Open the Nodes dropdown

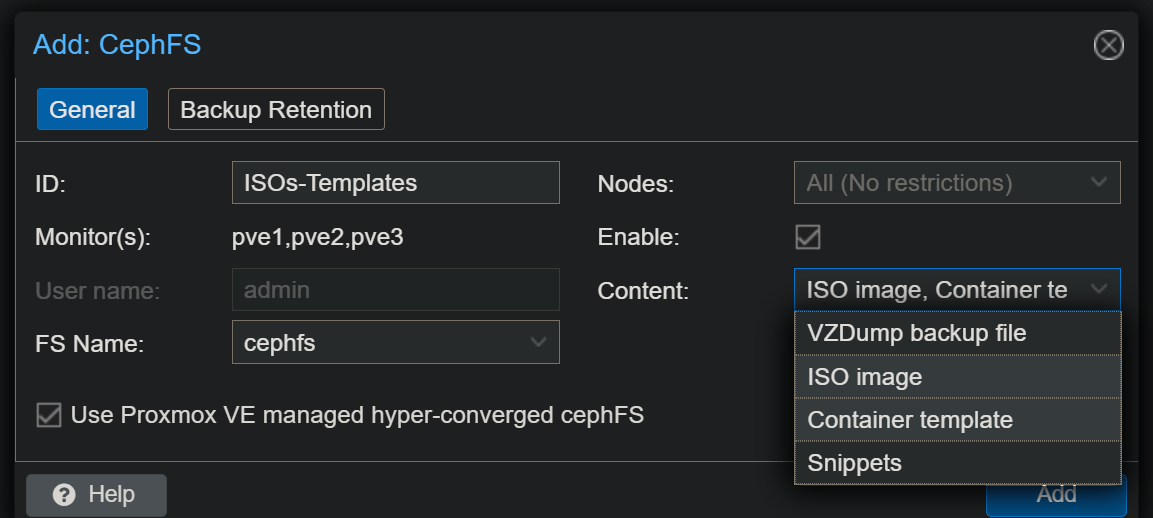click(957, 182)
